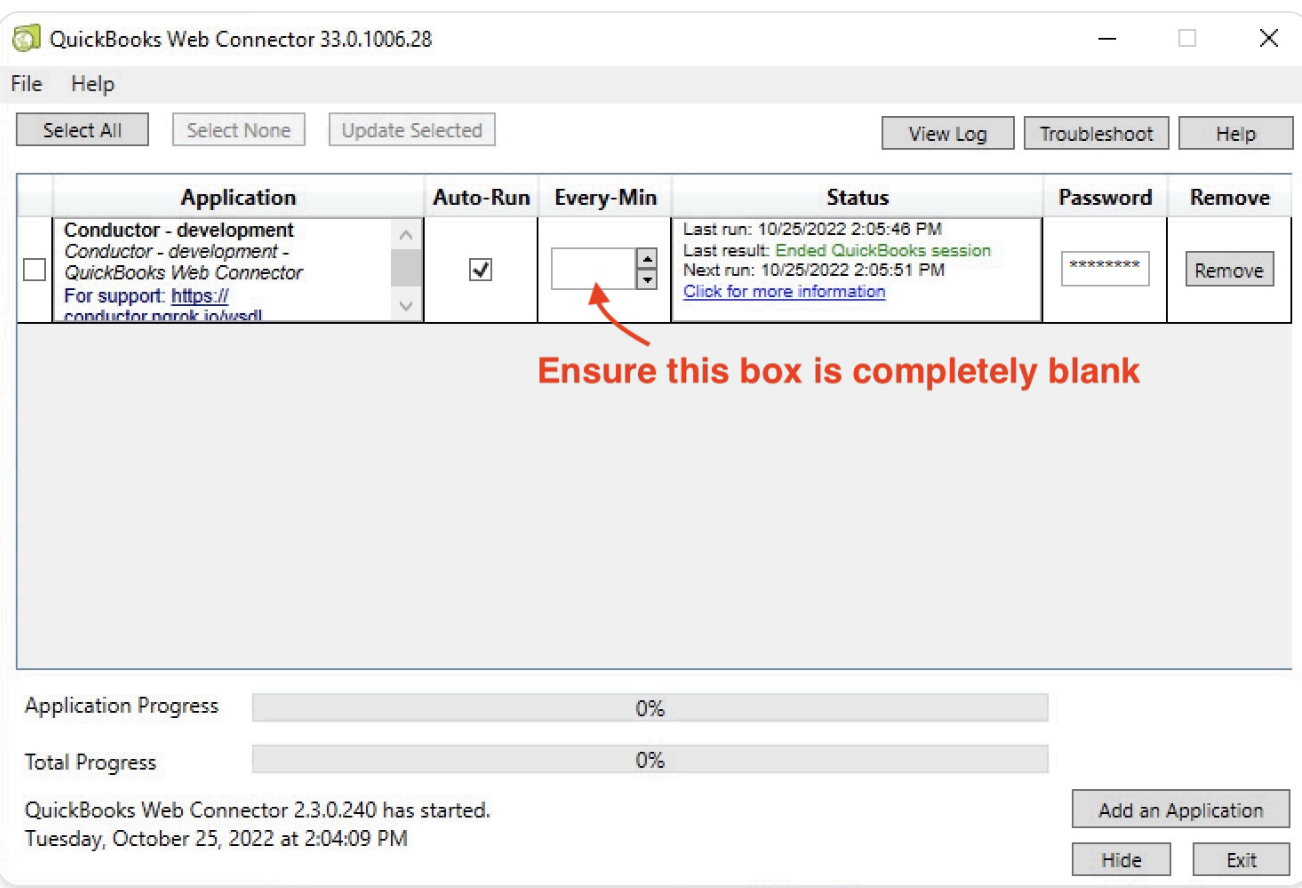Click the Total Progress bar
The width and height of the screenshot is (1302, 888).
click(x=650, y=759)
